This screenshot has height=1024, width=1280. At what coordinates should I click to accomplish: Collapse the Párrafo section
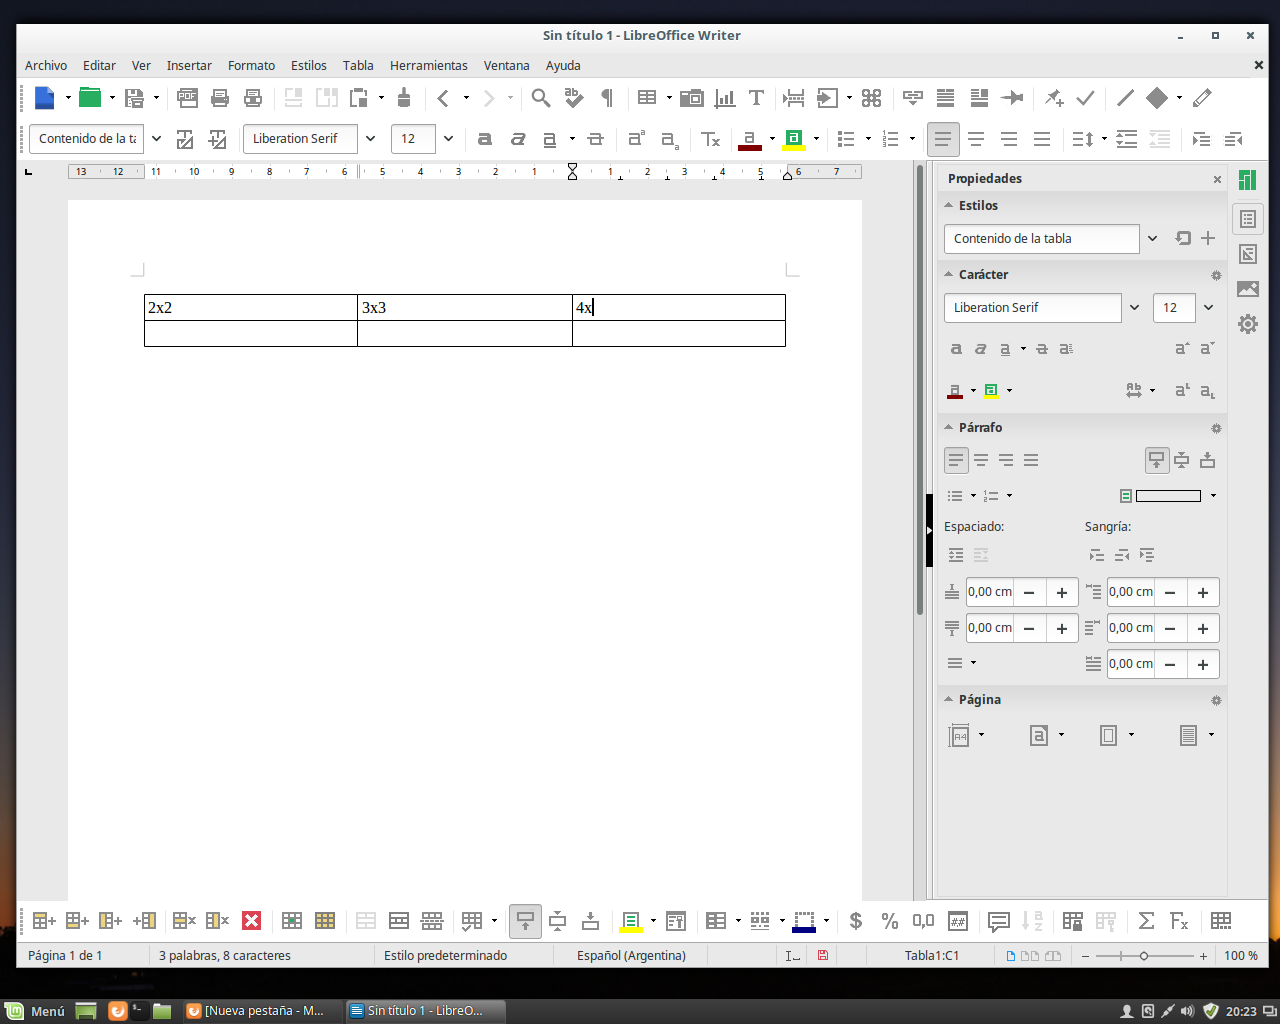point(949,427)
